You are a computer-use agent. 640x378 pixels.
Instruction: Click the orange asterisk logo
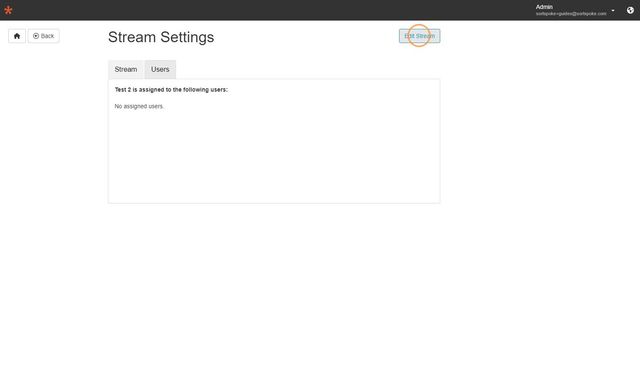click(8, 10)
